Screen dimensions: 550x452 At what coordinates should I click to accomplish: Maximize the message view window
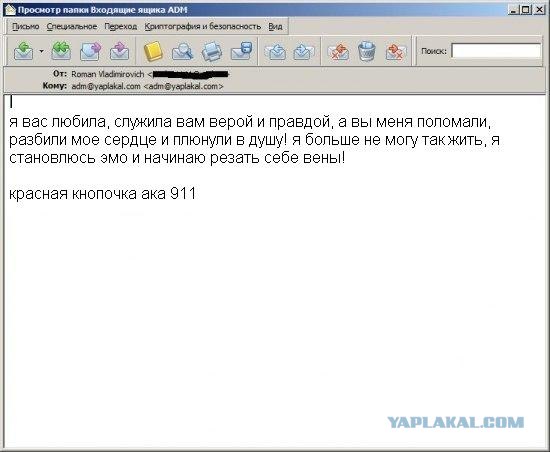click(526, 10)
